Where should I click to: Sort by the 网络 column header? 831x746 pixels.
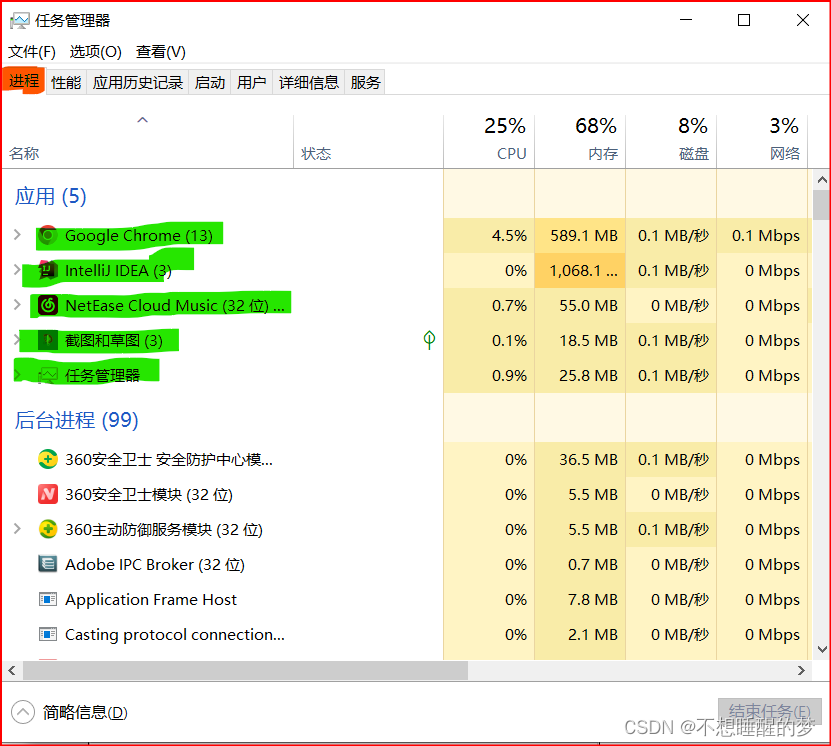pos(763,141)
